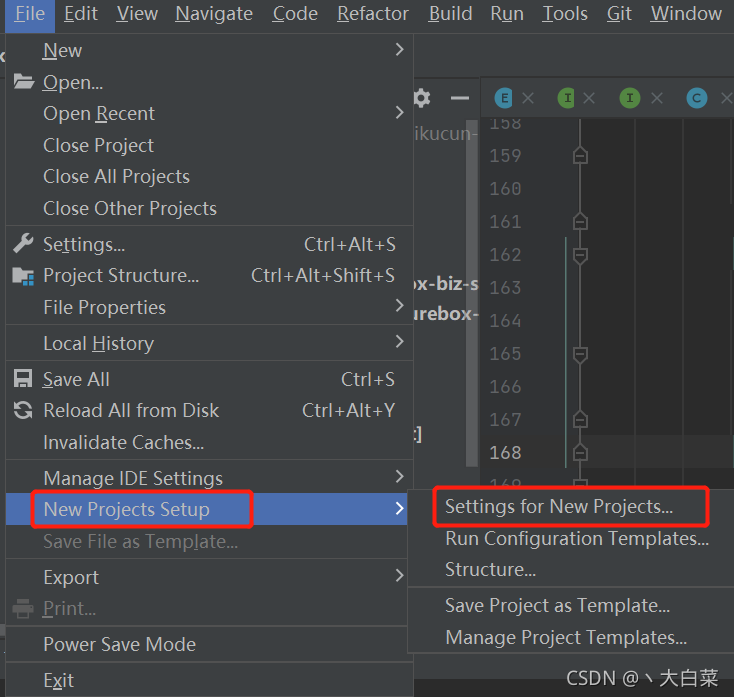Image resolution: width=734 pixels, height=697 pixels.
Task: Click the Project Structure folder icon
Action: [x=23, y=276]
